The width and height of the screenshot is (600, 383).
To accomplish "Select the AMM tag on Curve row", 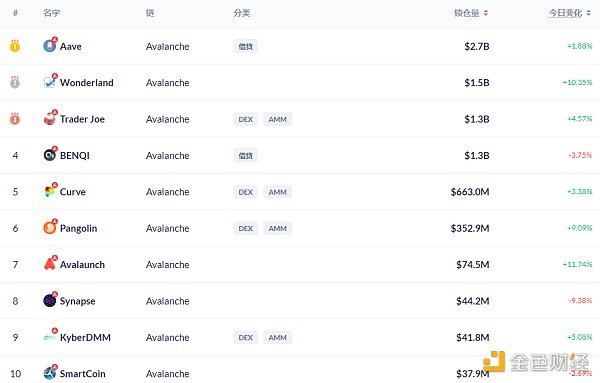I will [277, 192].
